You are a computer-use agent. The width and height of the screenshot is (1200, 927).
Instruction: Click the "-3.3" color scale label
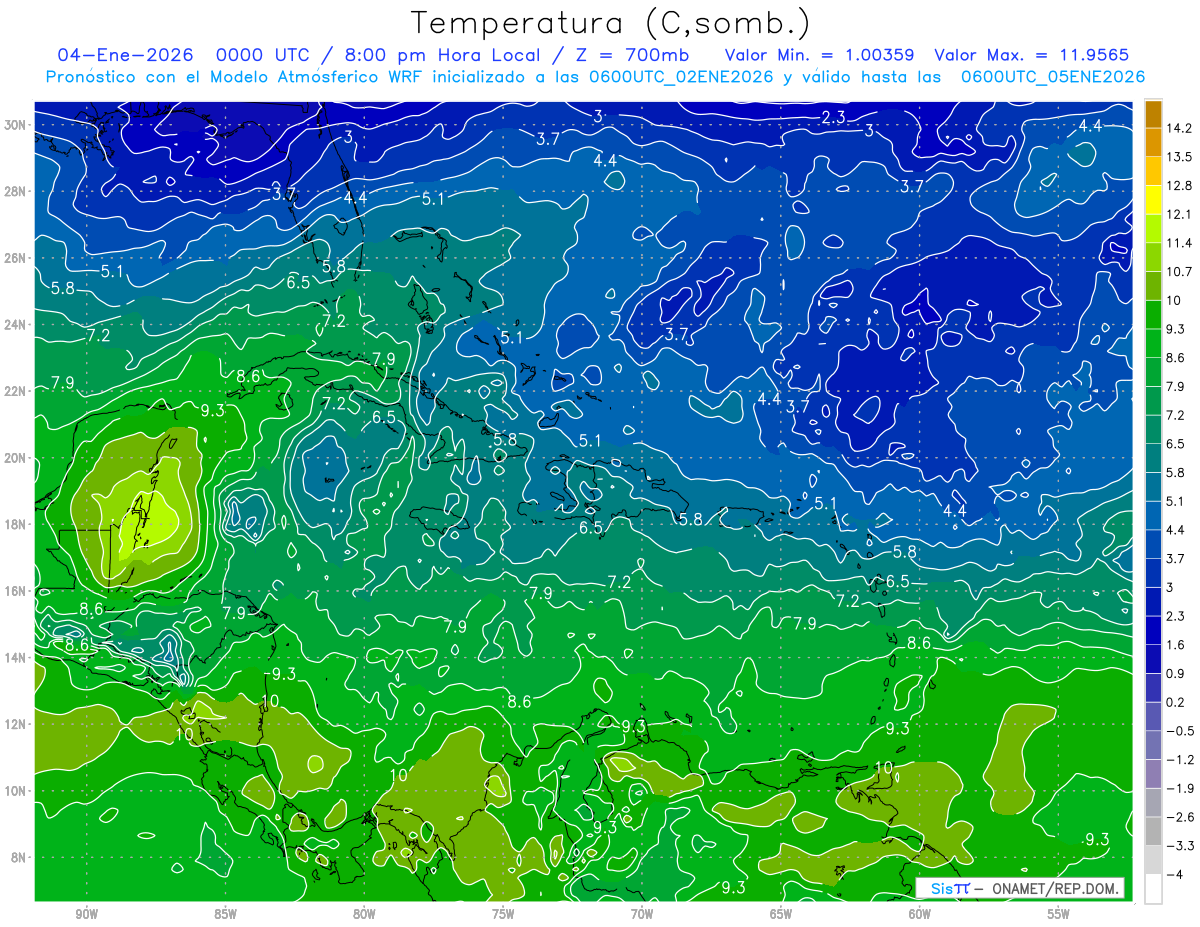pos(1181,846)
